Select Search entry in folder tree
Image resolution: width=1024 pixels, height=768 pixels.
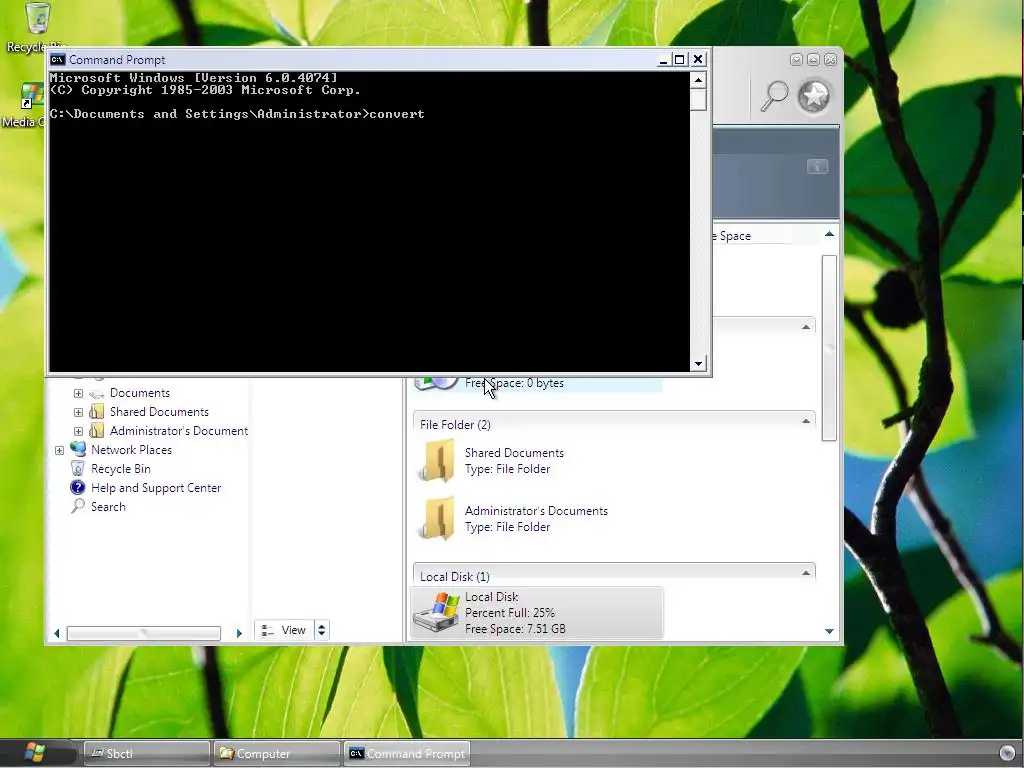[108, 506]
